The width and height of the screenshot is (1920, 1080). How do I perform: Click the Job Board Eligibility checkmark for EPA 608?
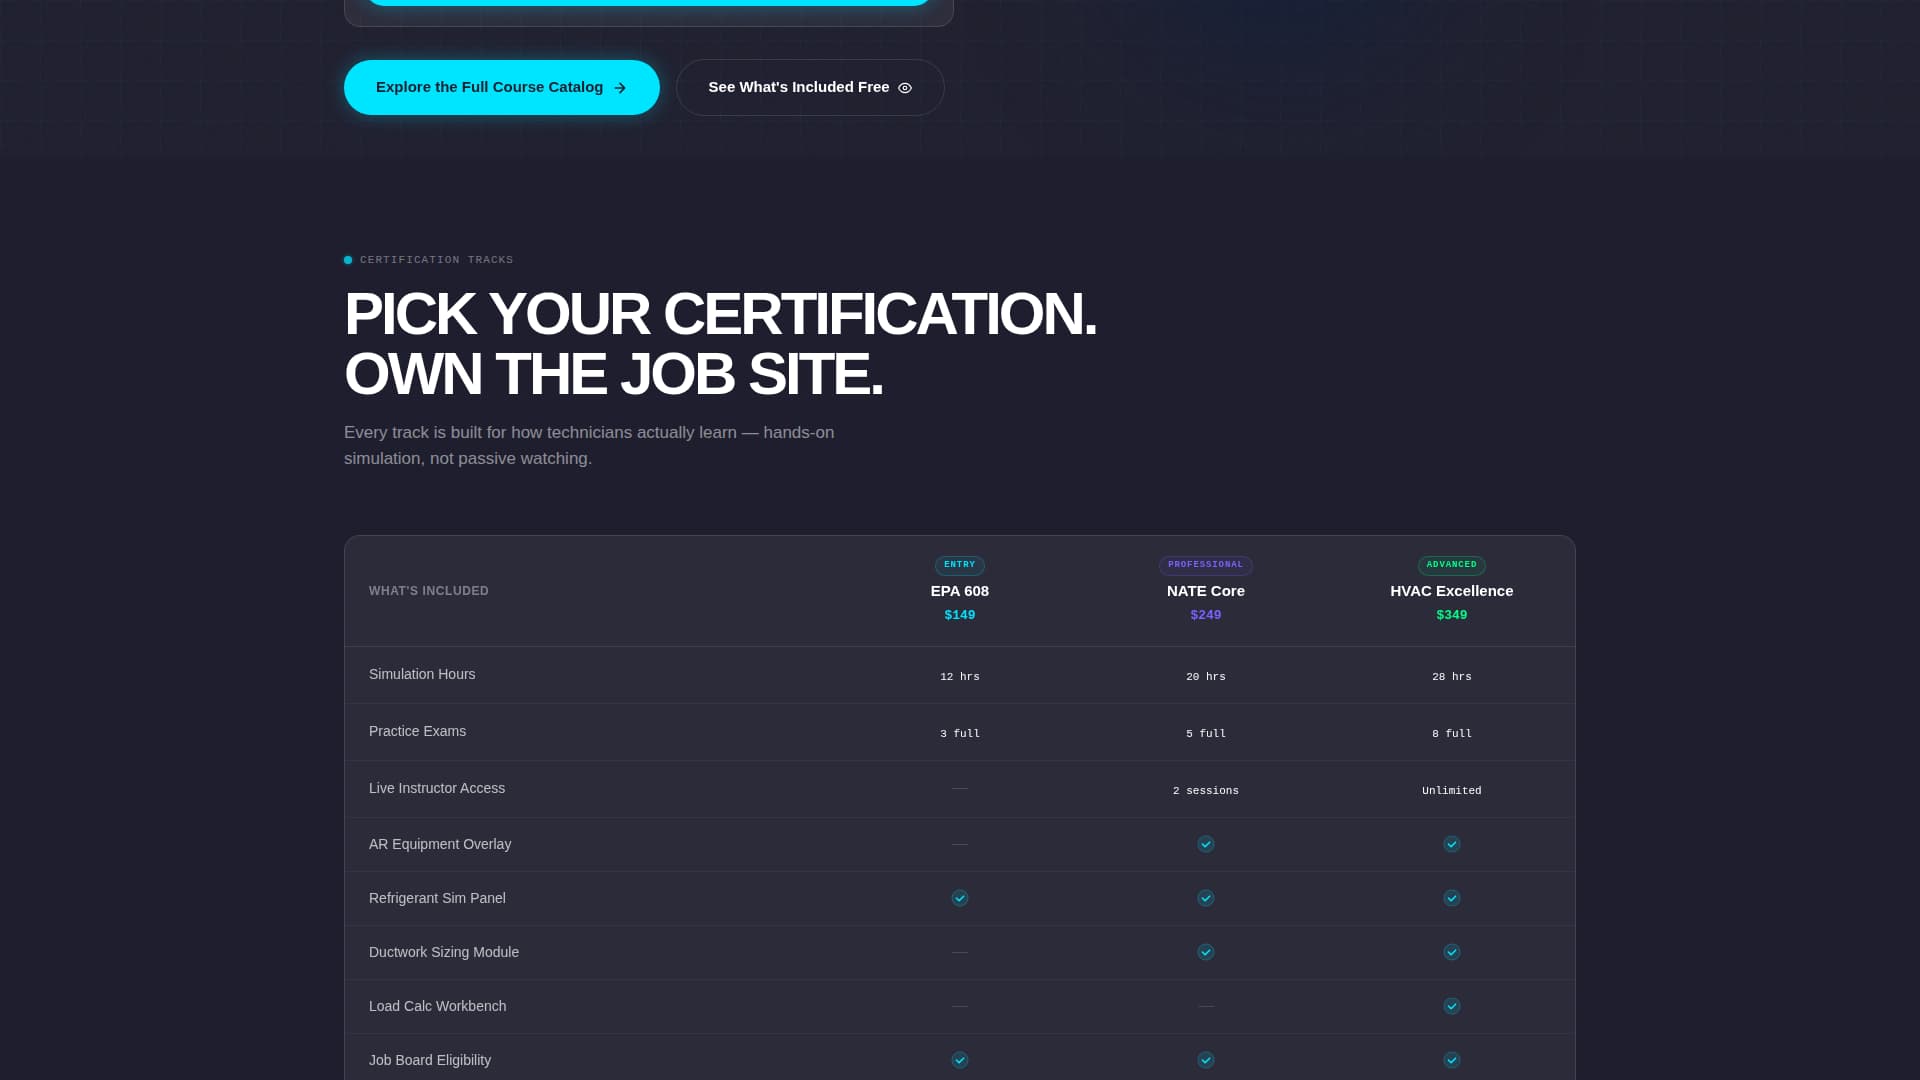[x=959, y=1060]
